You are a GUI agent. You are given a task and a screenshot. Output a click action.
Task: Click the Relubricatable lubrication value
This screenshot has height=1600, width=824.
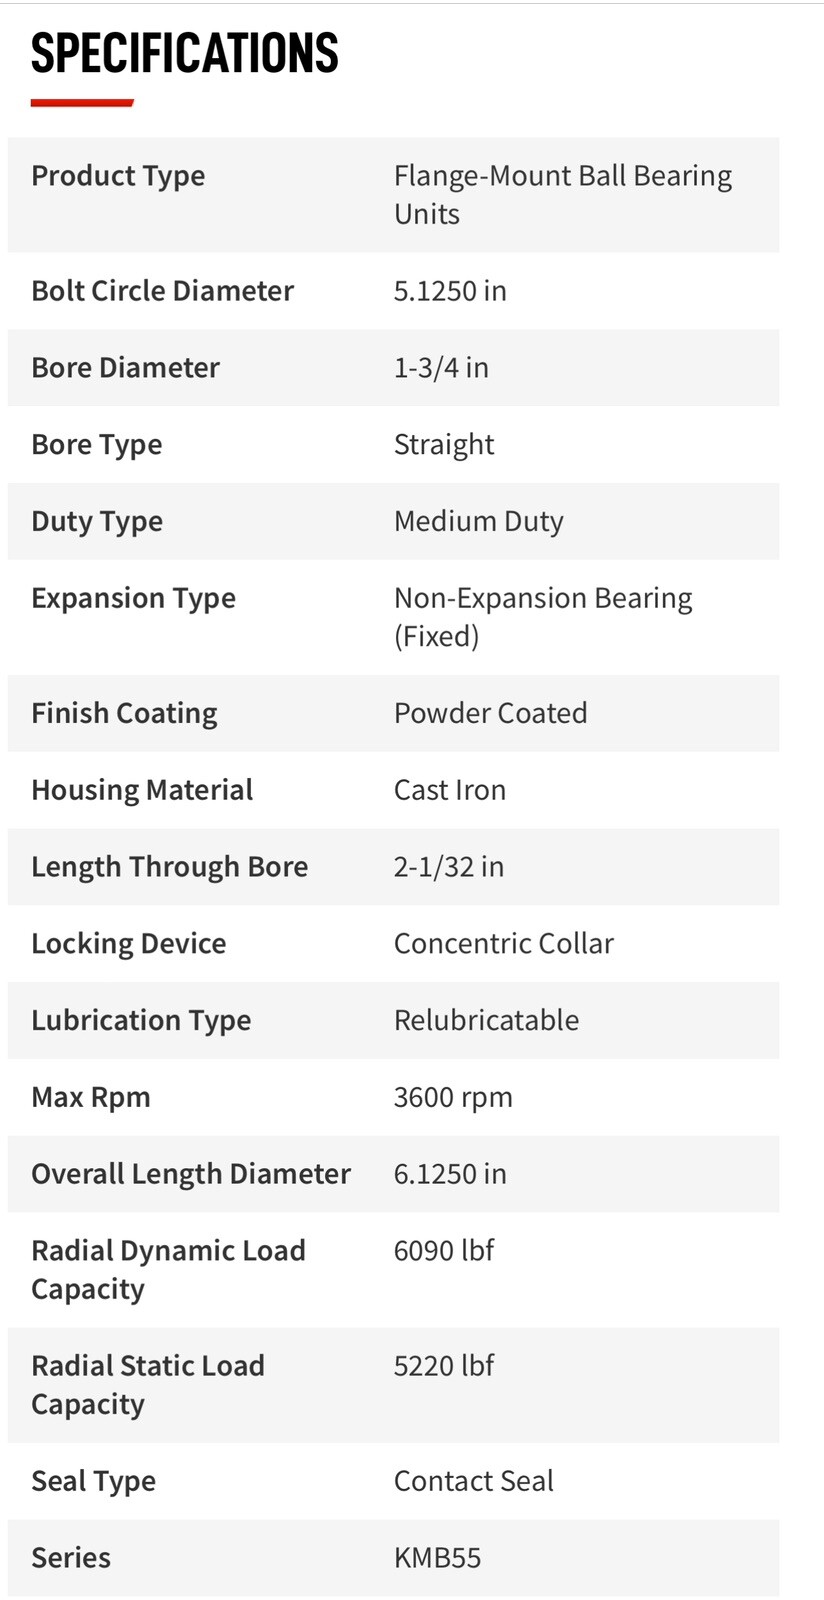[x=487, y=1021]
